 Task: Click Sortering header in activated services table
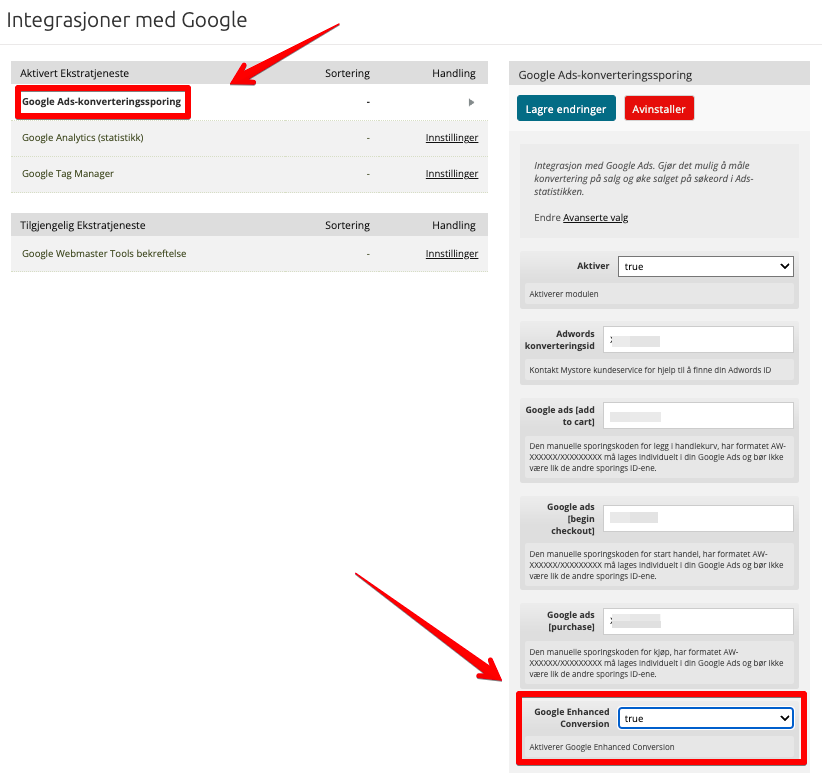coord(347,73)
